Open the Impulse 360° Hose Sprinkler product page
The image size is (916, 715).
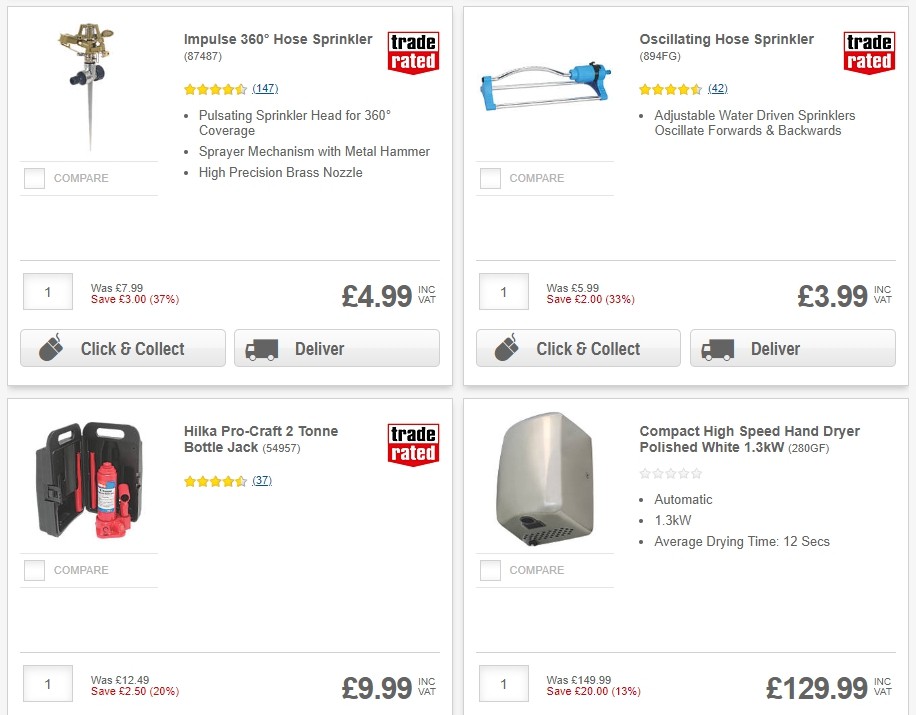coord(277,39)
